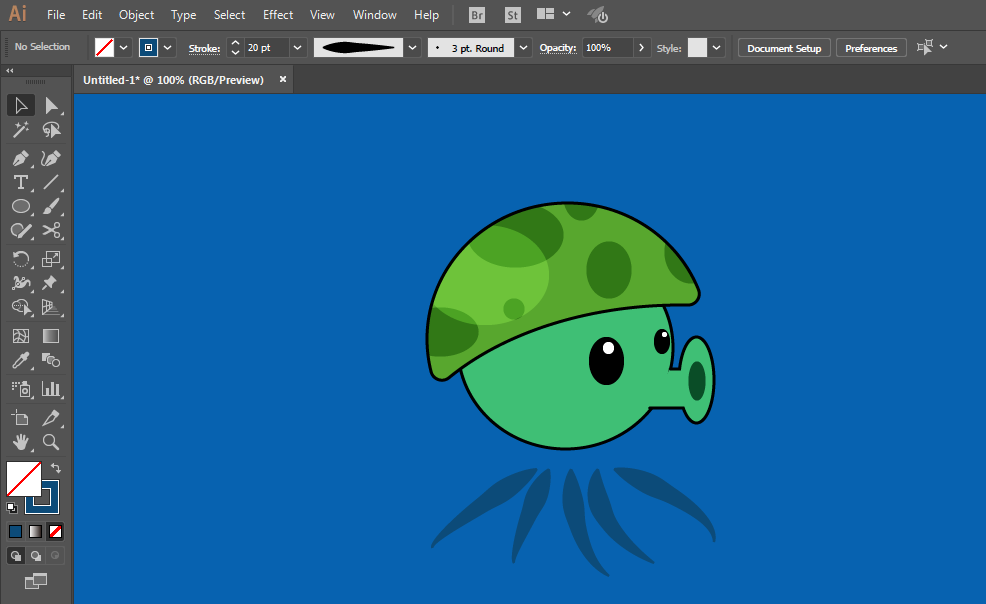Select the Scissors tool
The height and width of the screenshot is (604, 986).
coord(51,231)
